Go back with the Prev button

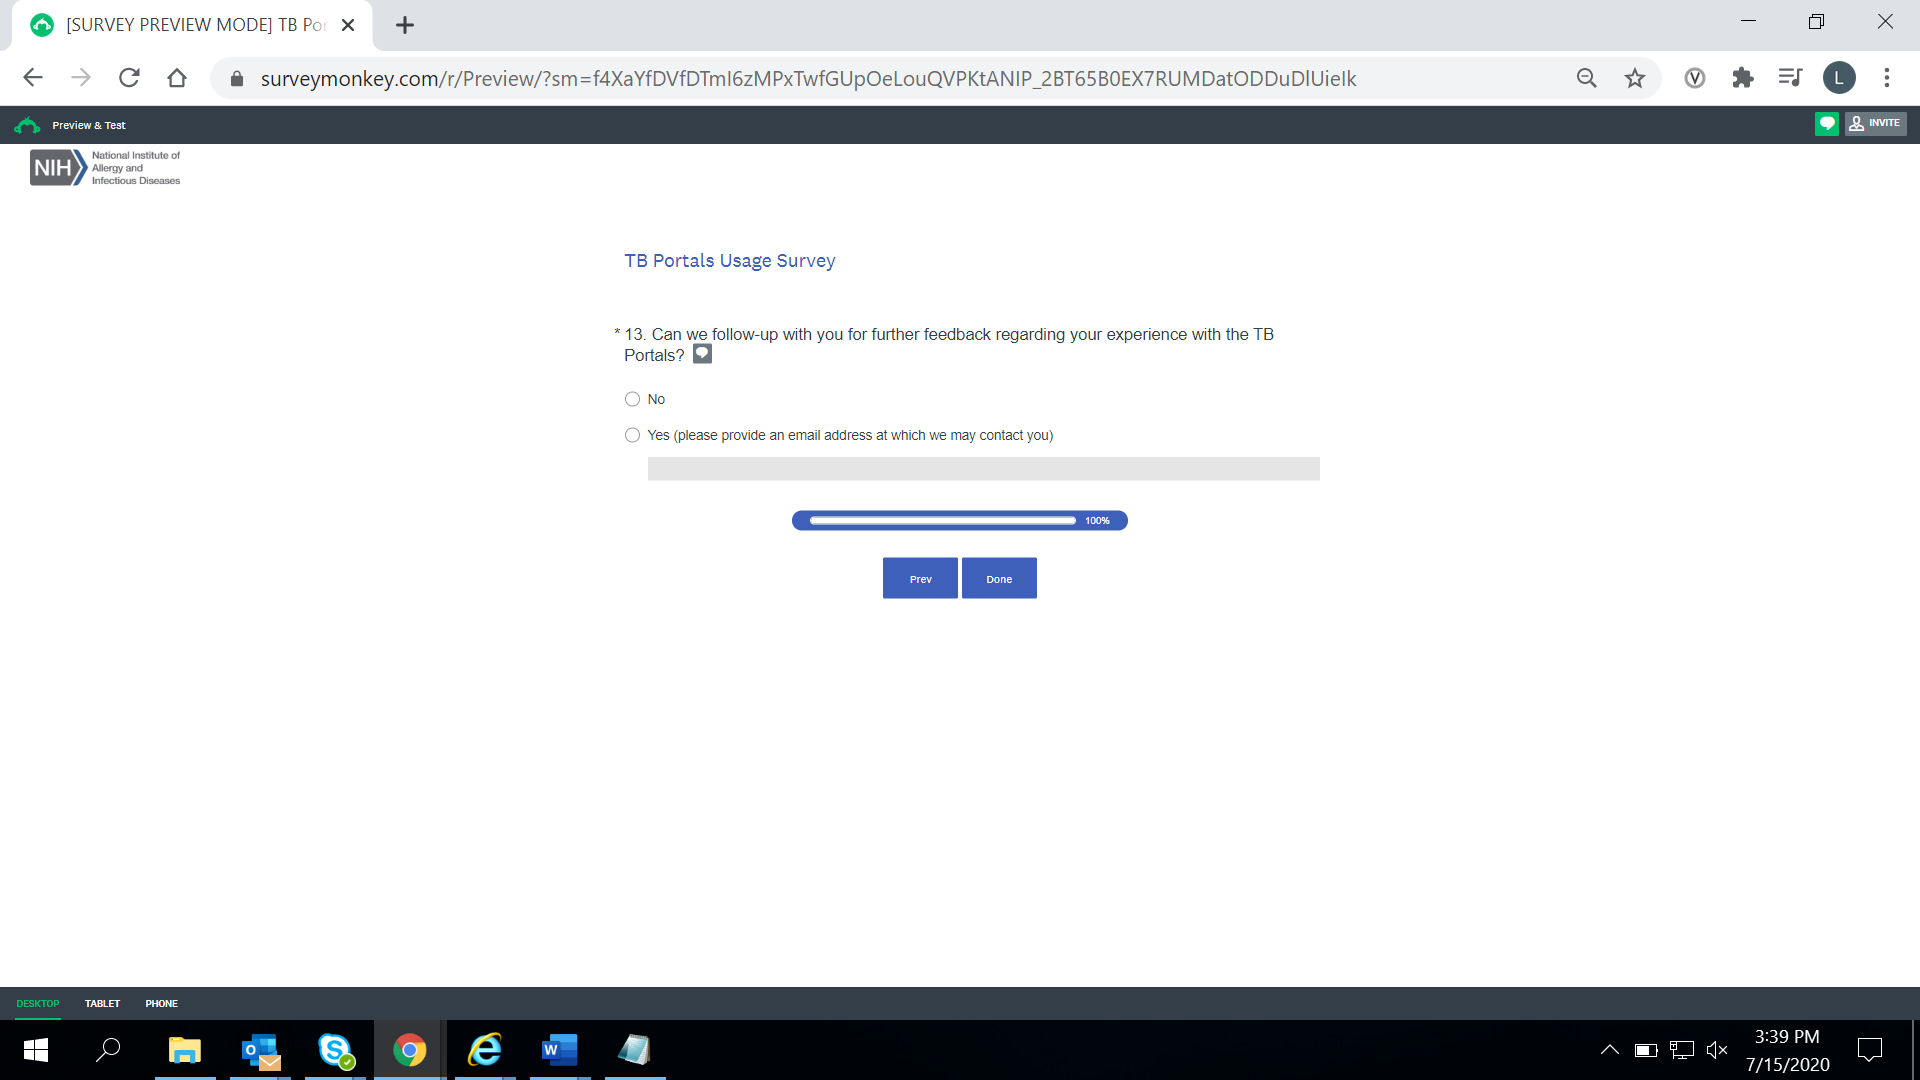(919, 578)
